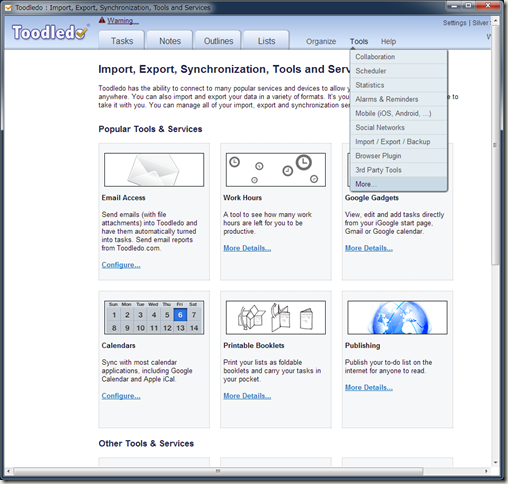Click the Popular Tools & Services heading
Viewport: 508px width, 484px height.
pos(150,129)
